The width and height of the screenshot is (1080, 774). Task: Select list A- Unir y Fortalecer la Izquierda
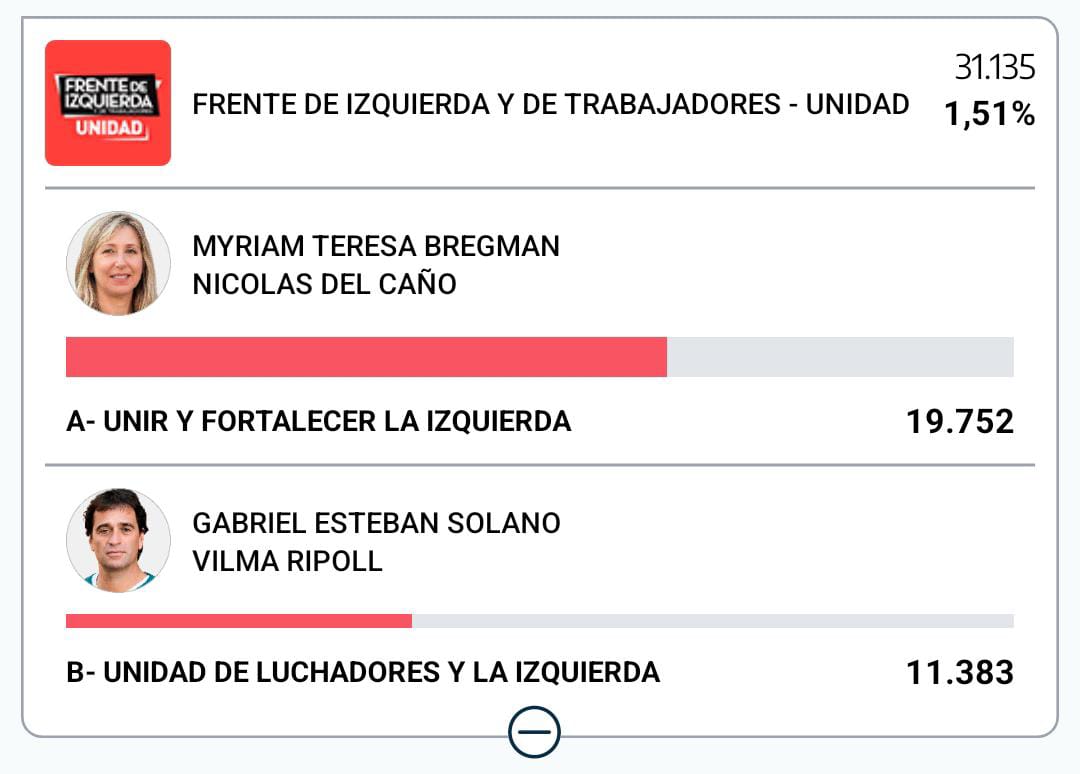click(x=318, y=422)
